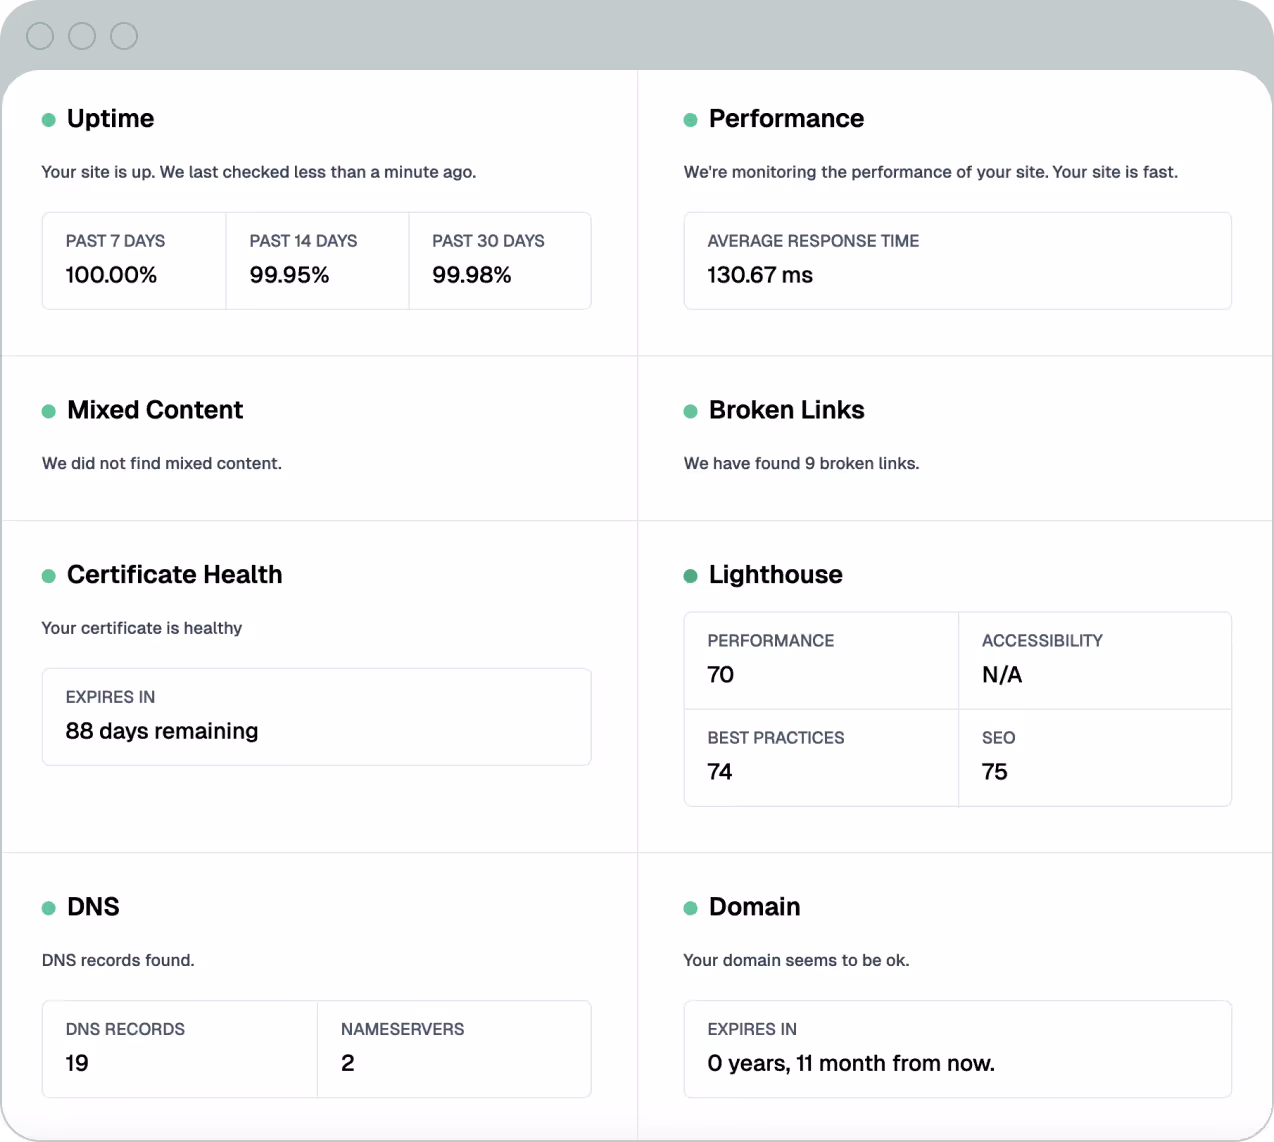1274x1142 pixels.
Task: Select the Past 30 Days 99.98% value
Action: (x=471, y=275)
